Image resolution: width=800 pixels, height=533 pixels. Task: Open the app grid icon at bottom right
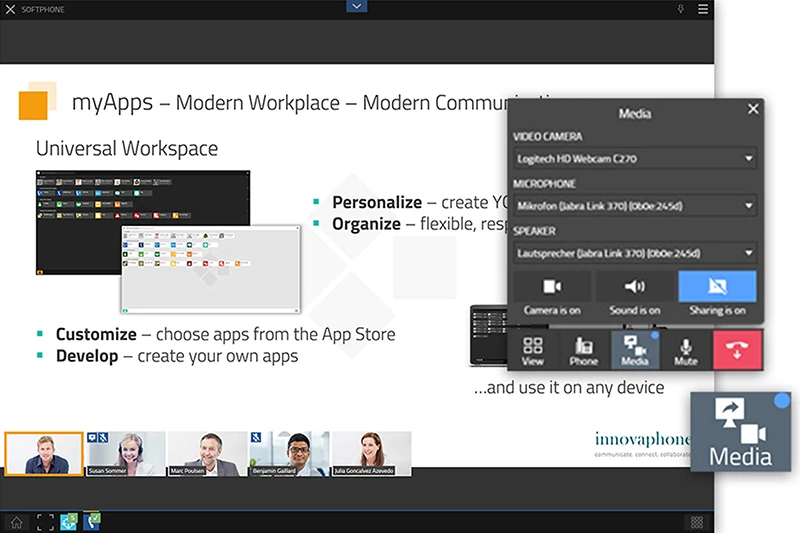point(697,522)
